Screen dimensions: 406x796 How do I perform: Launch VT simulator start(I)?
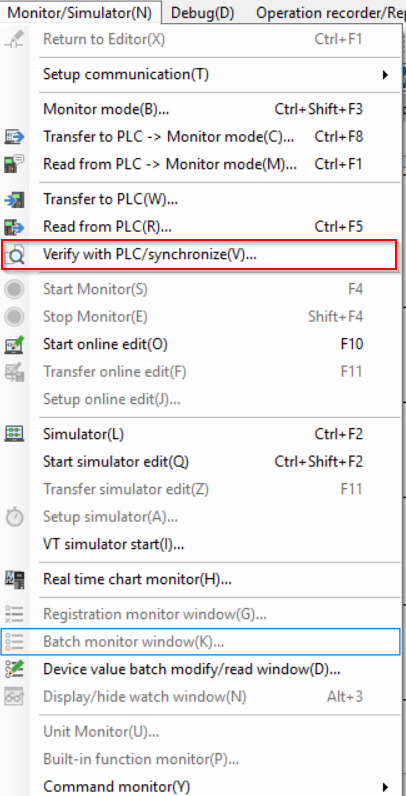click(203, 545)
